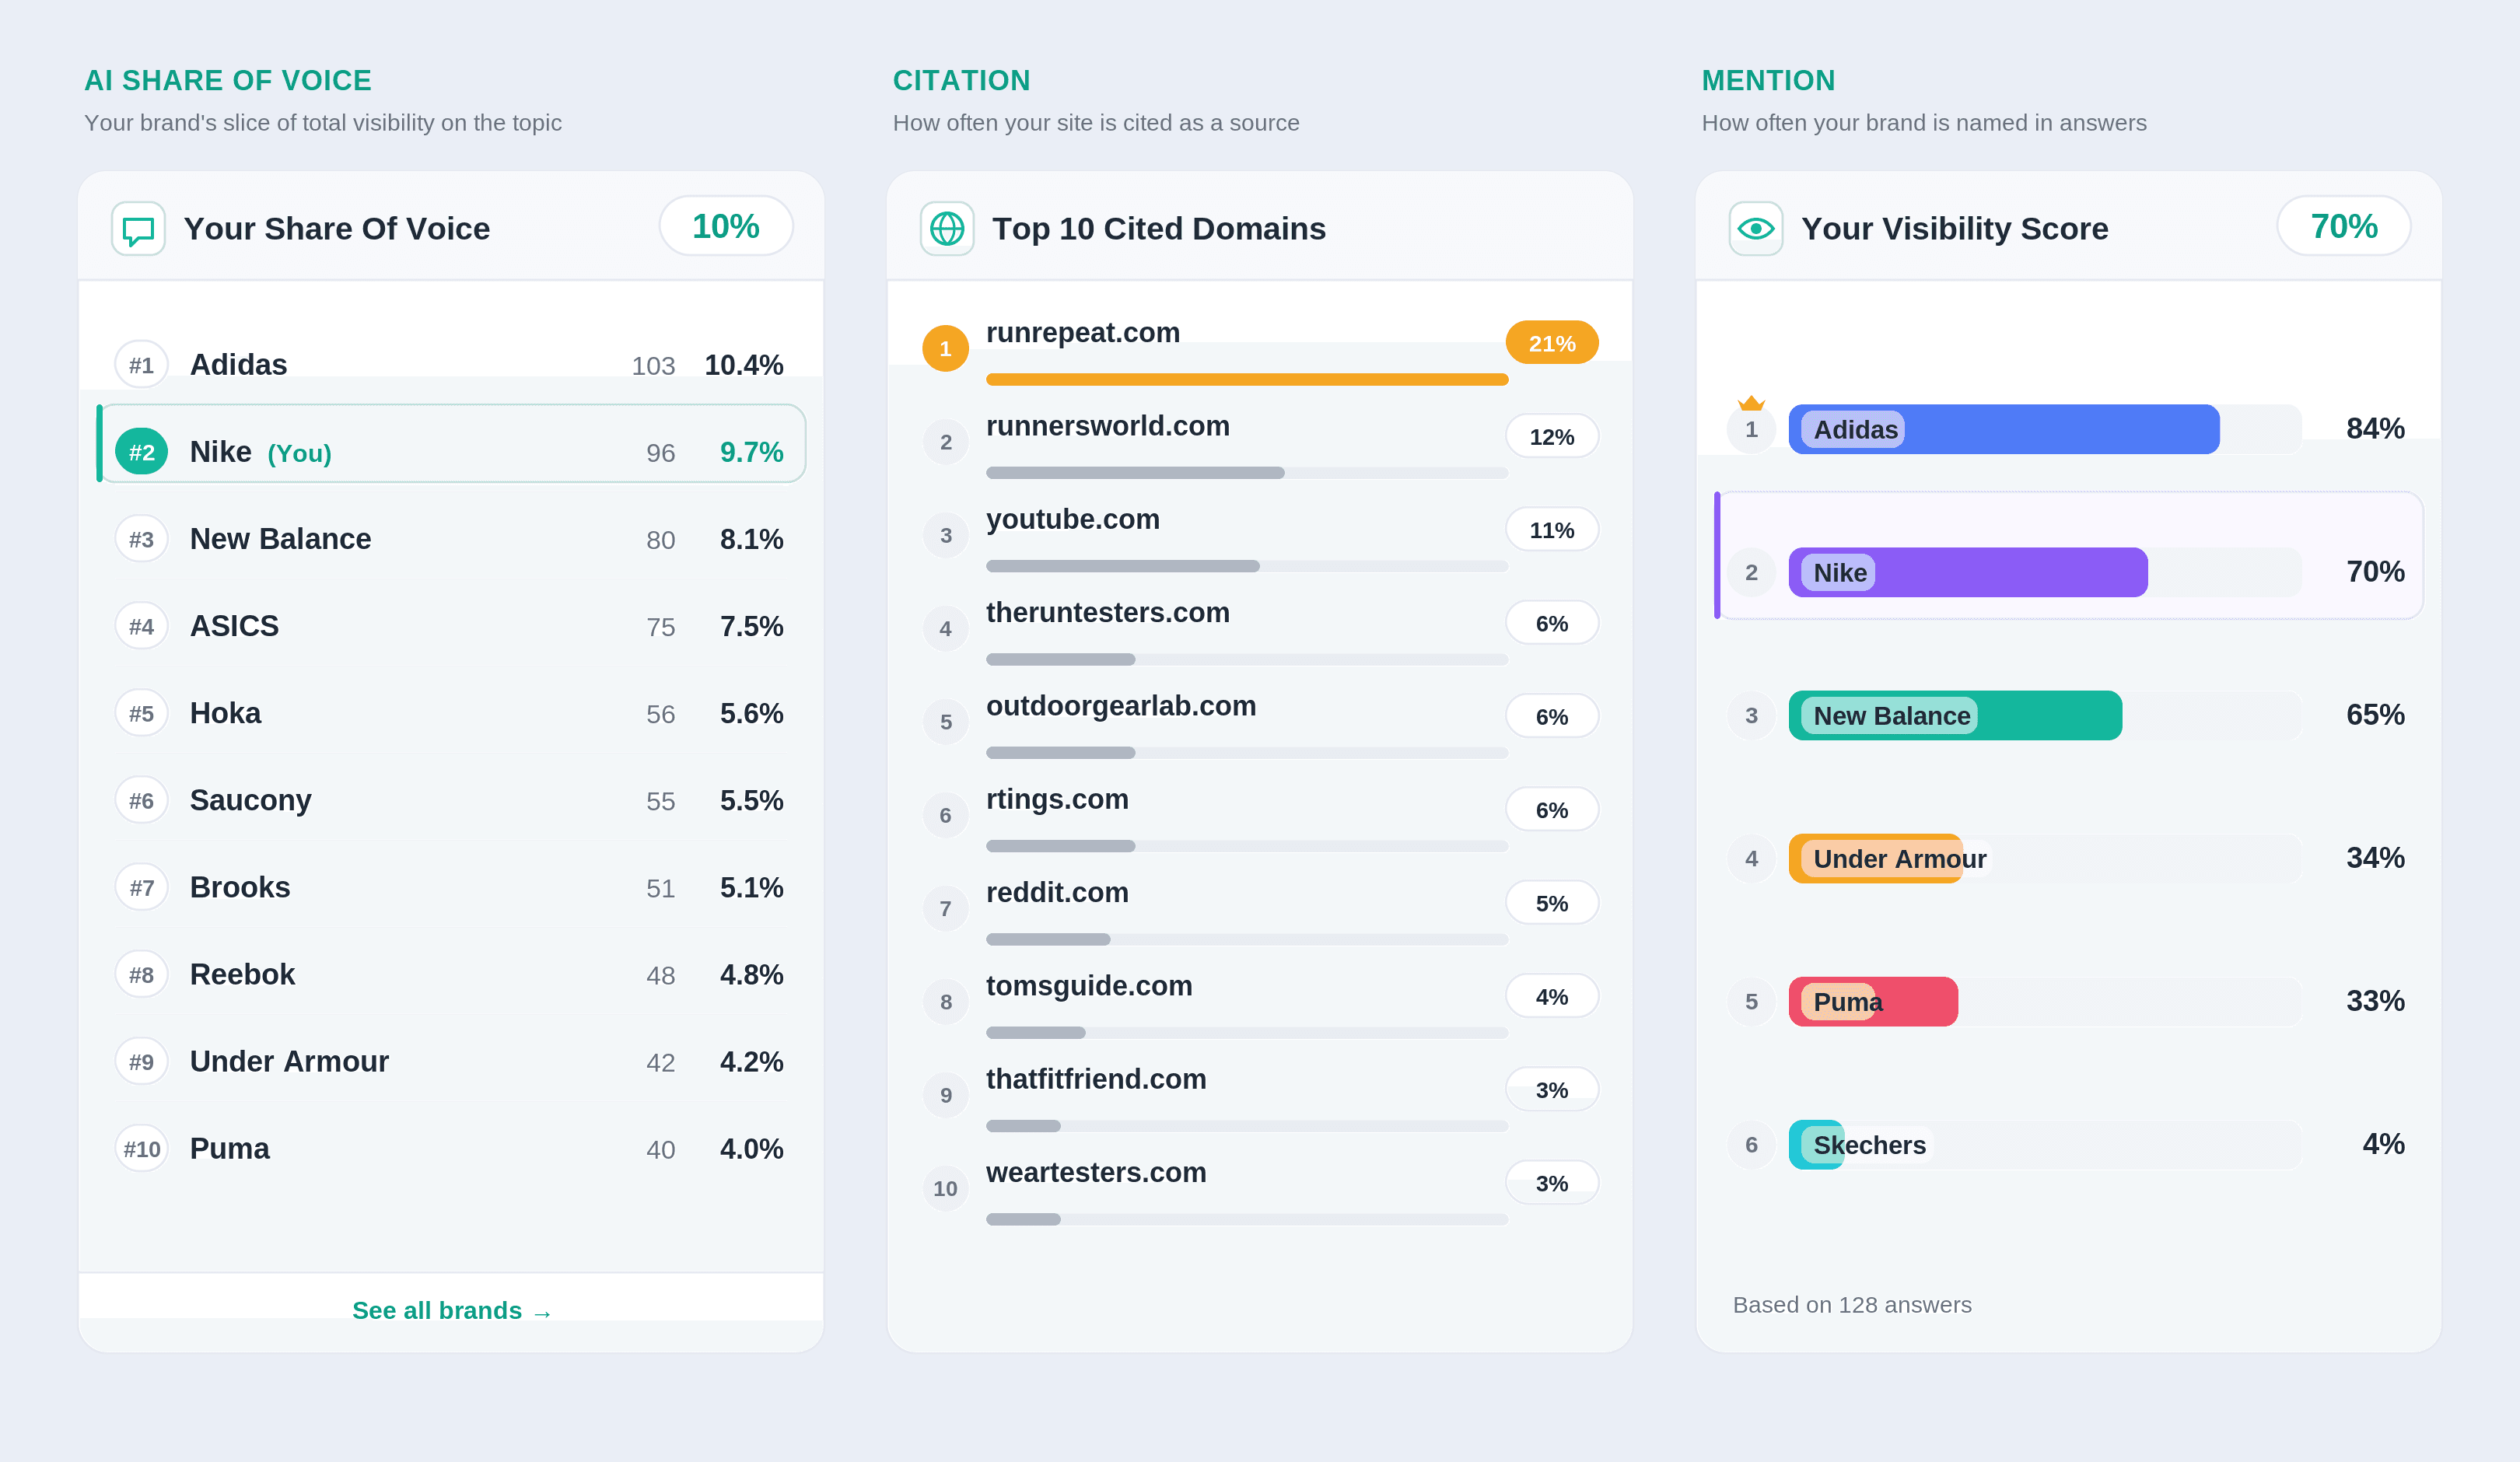Click the rank 8 circle for tomsguide.com

(x=945, y=1002)
